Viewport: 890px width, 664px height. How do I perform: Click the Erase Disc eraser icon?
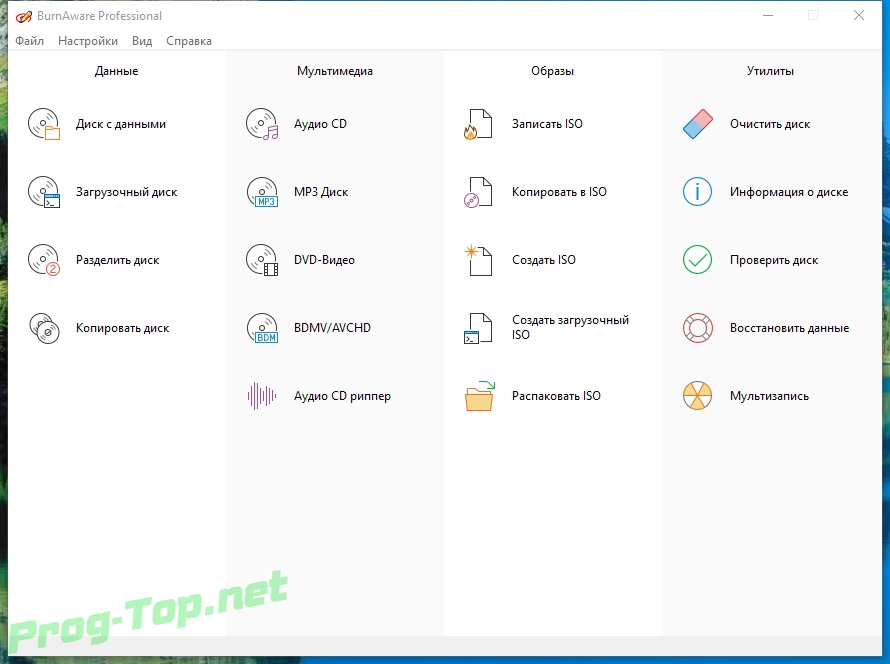coord(698,124)
